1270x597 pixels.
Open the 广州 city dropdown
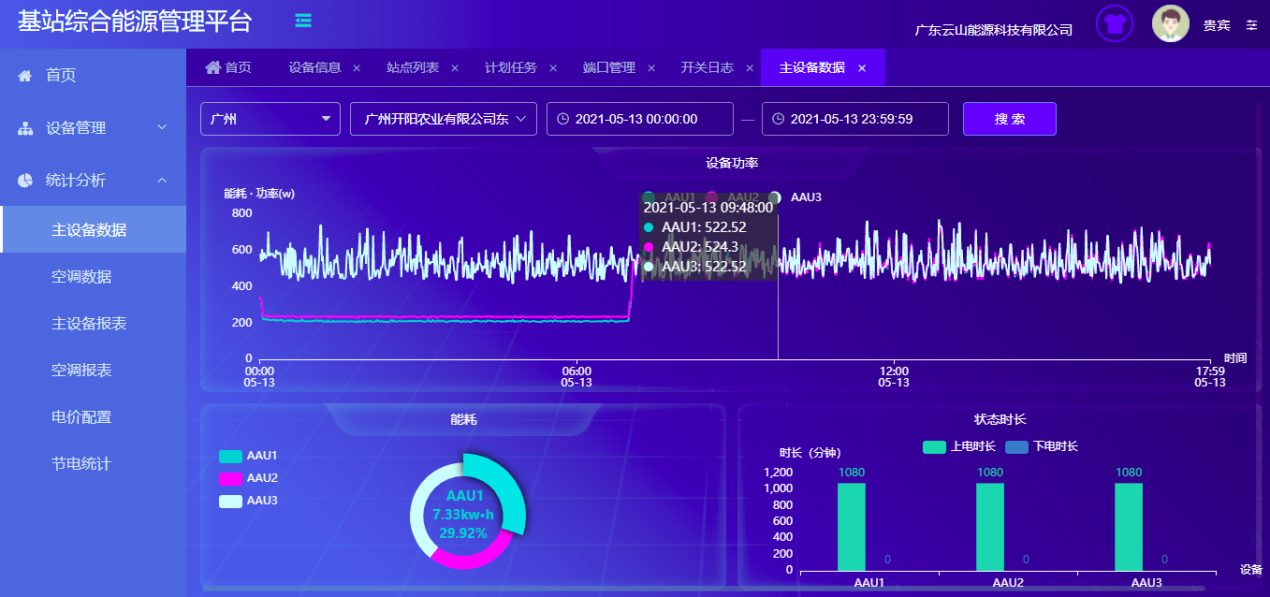coord(270,119)
